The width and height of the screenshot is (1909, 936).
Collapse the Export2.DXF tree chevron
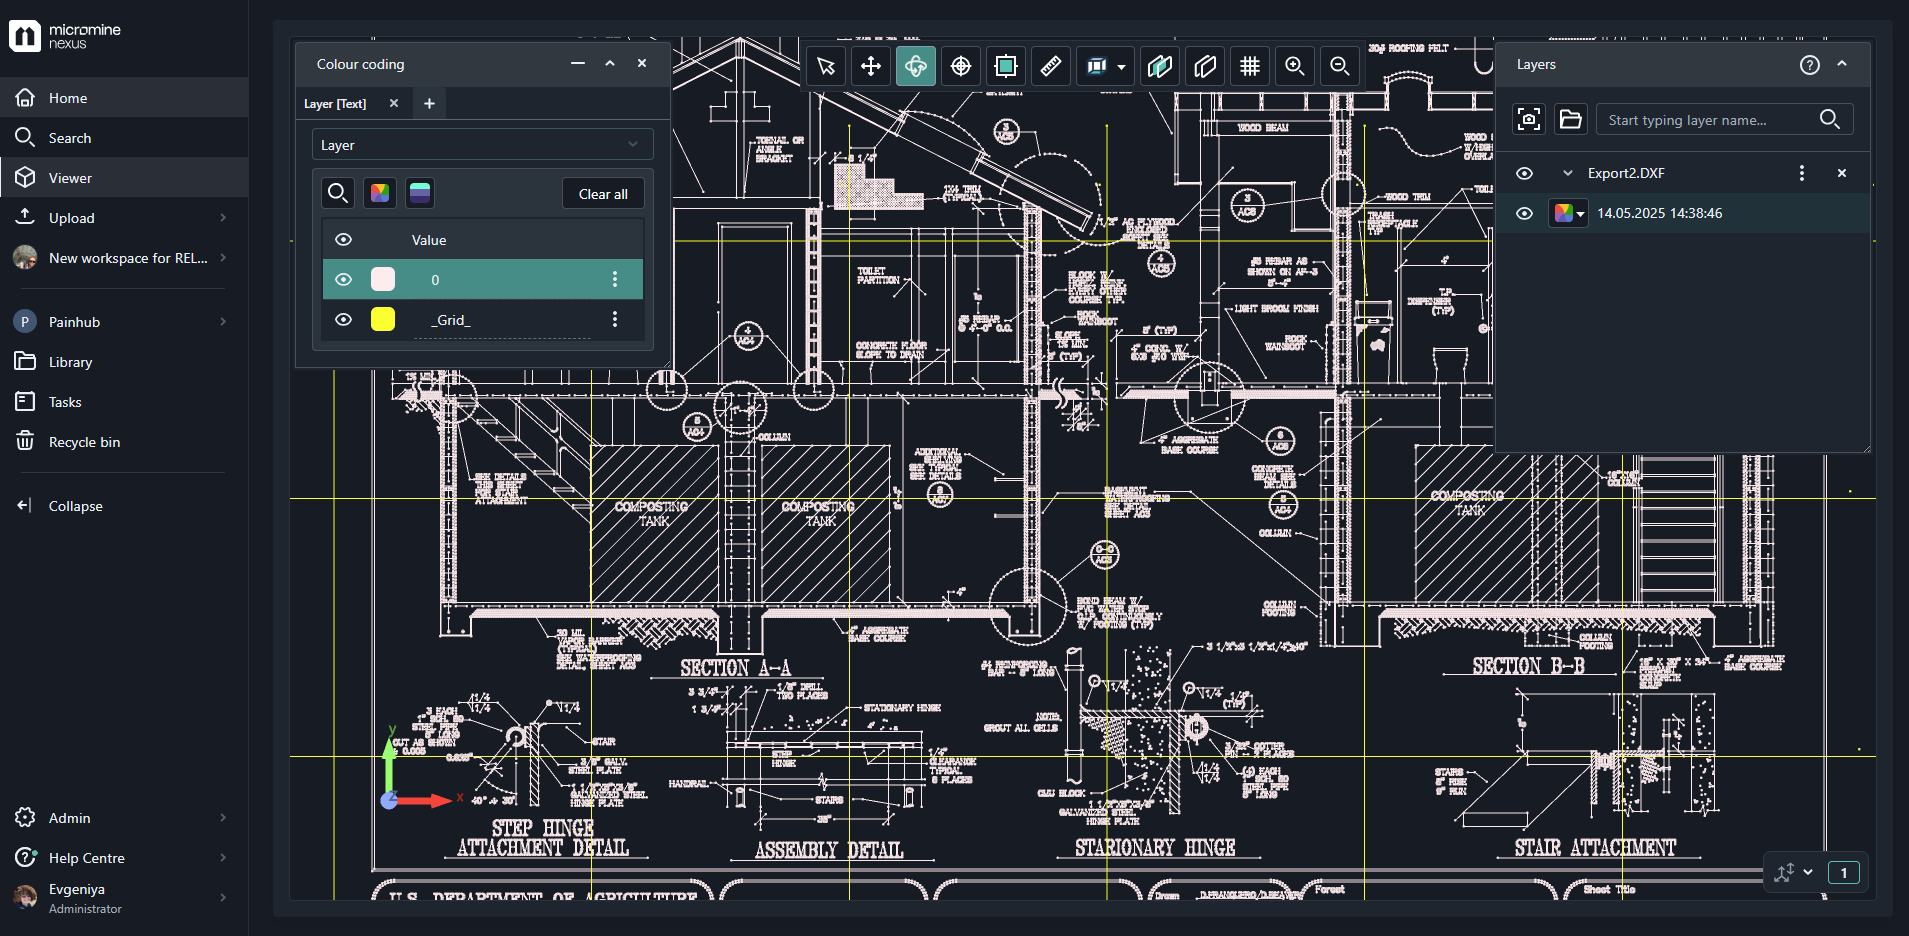click(1567, 173)
